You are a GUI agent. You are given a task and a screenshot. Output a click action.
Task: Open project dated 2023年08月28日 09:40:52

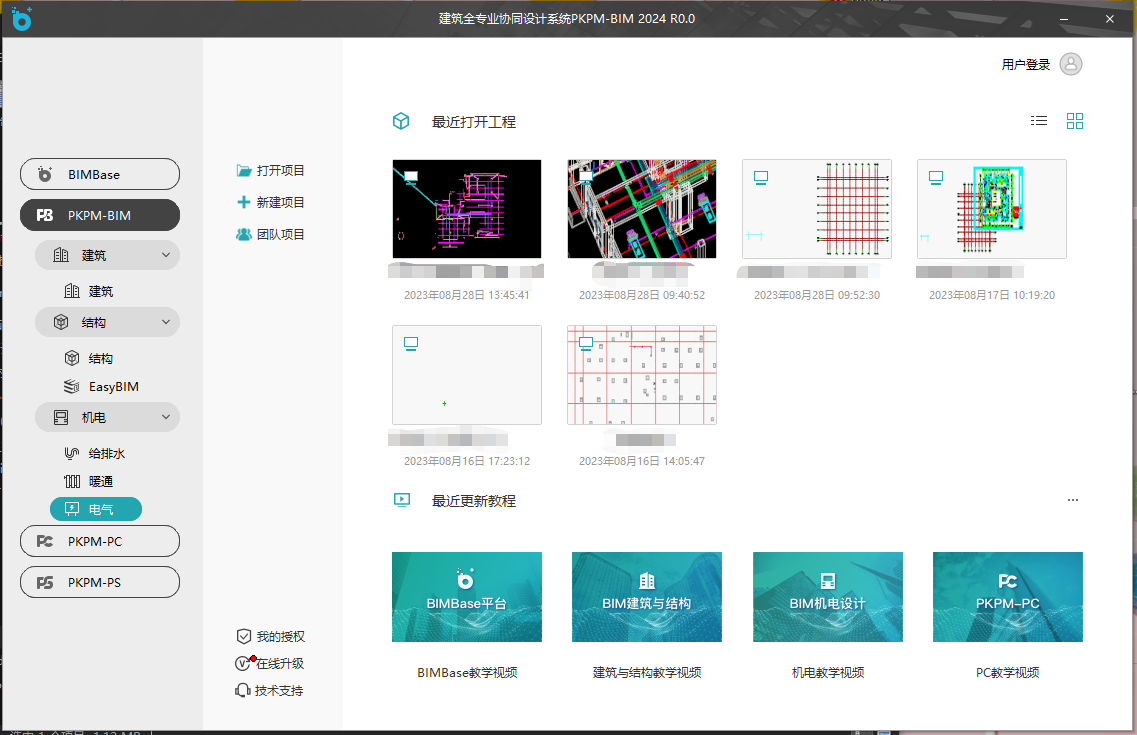[642, 209]
